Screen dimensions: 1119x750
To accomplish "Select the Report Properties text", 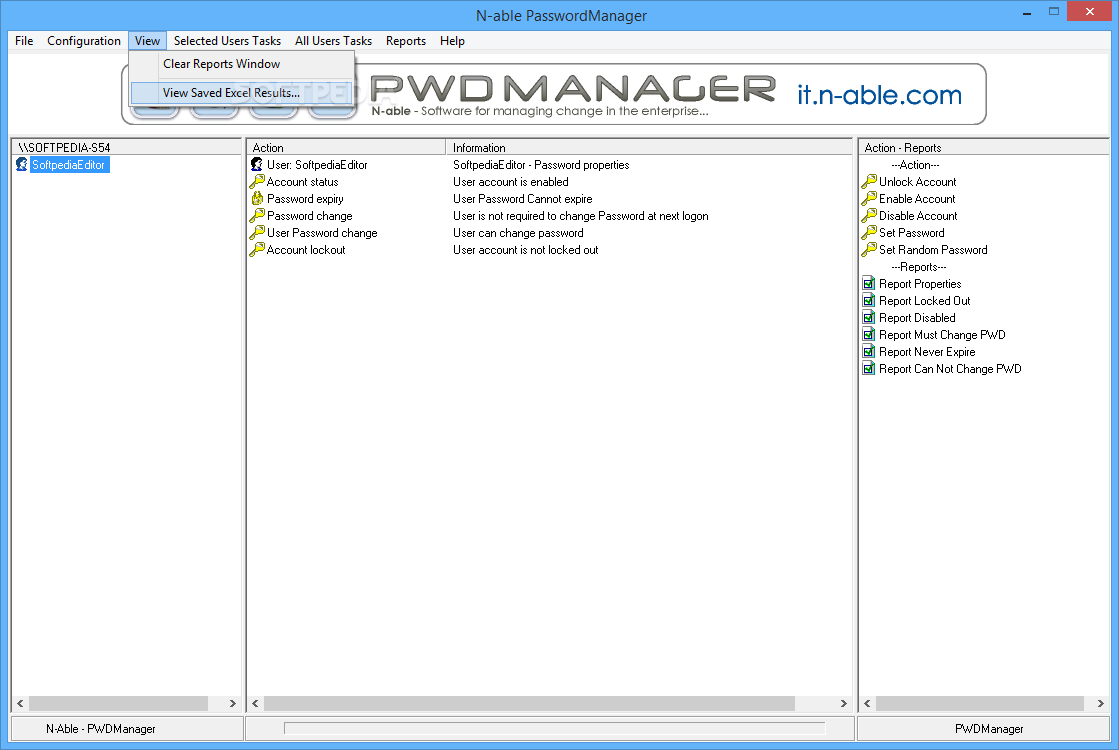I will tap(920, 284).
